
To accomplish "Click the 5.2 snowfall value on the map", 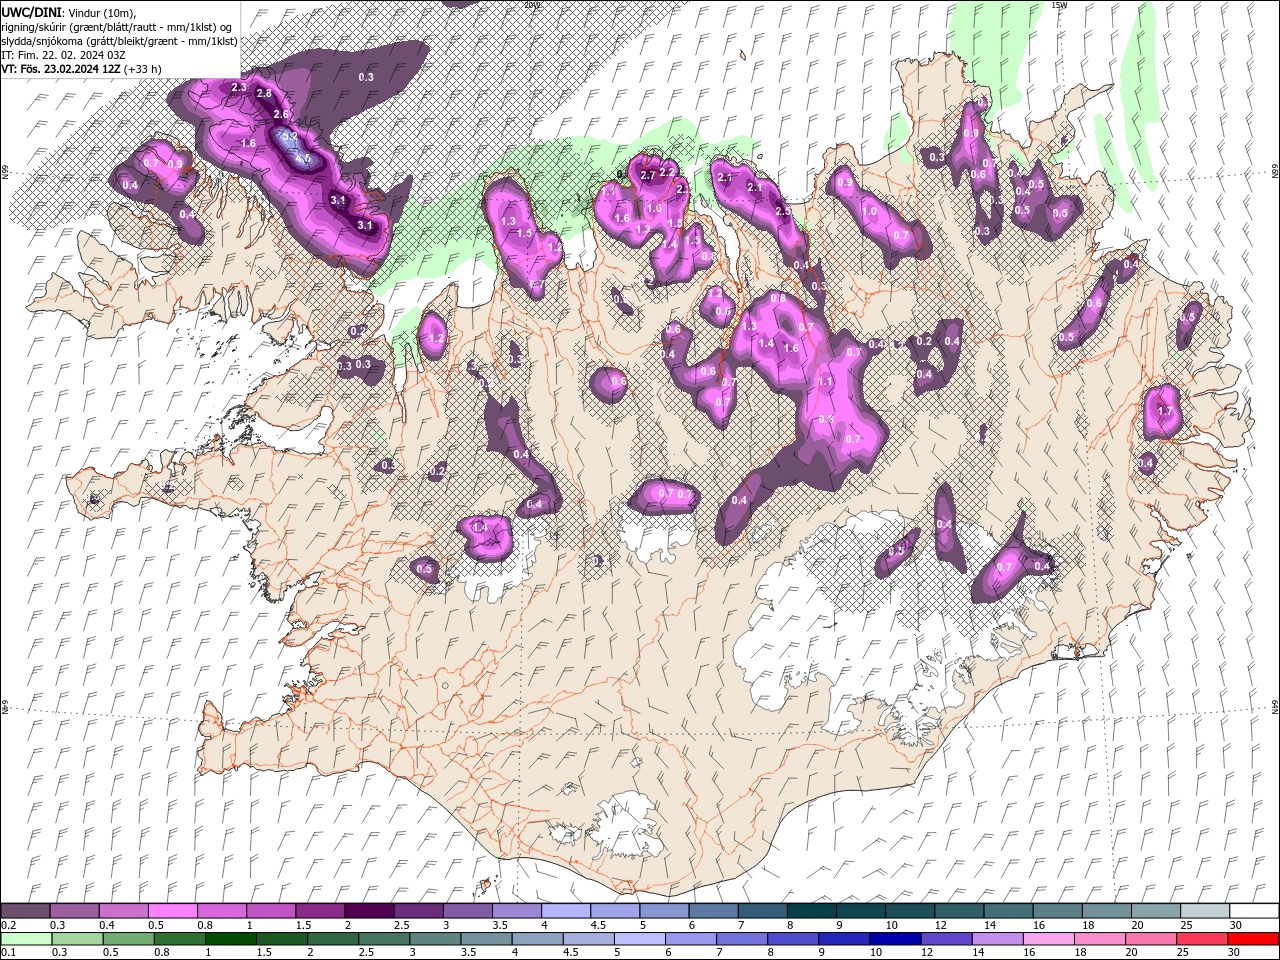I will (290, 136).
